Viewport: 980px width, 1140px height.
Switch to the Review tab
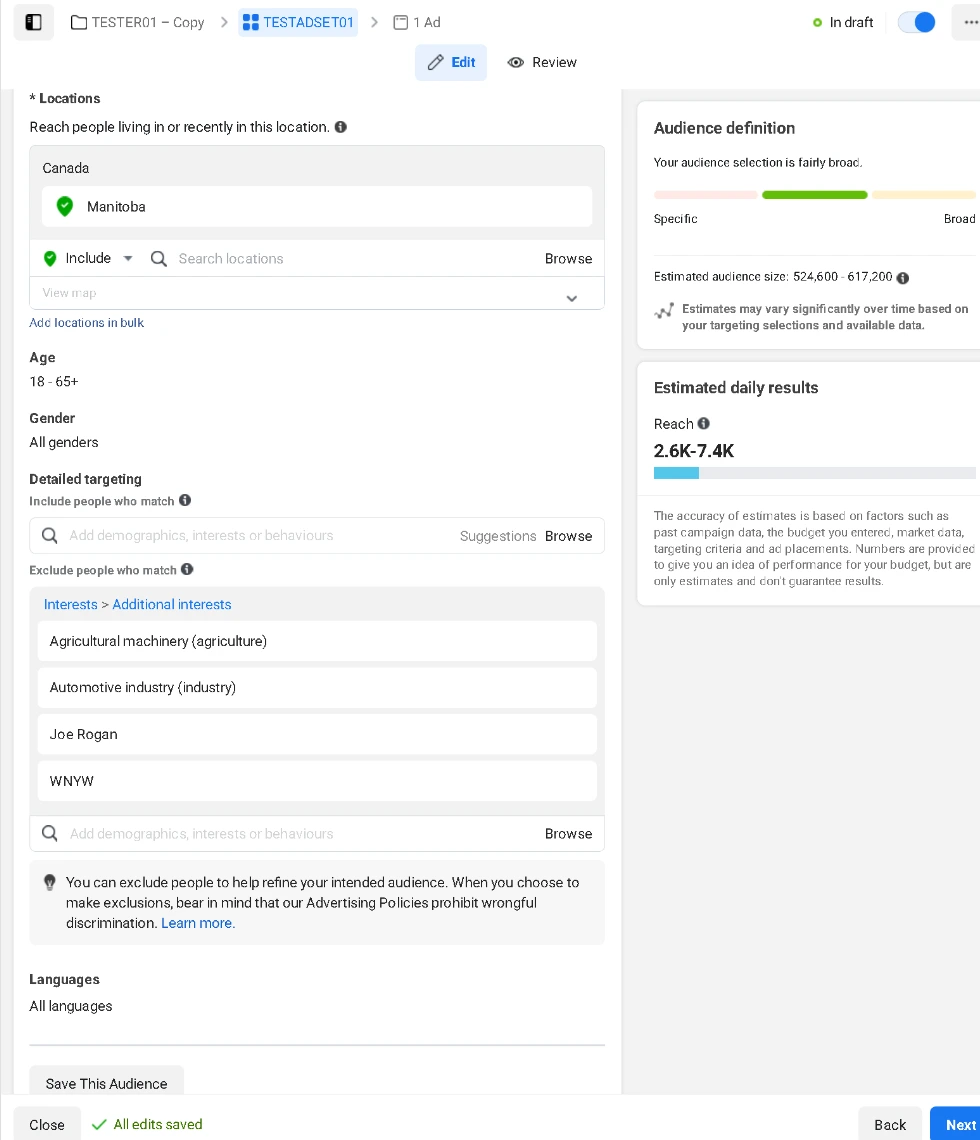[x=542, y=62]
